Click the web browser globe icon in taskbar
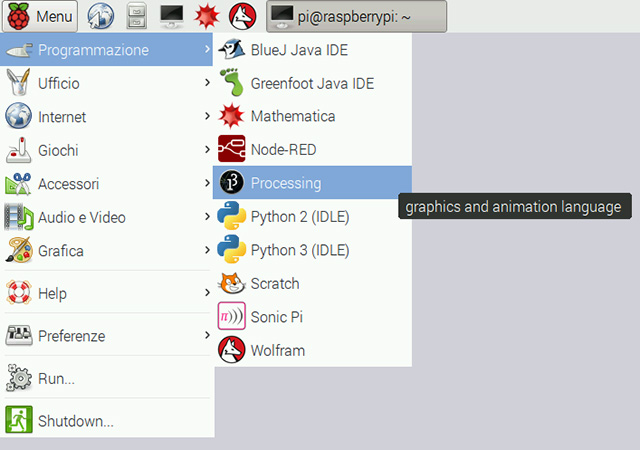Image resolution: width=640 pixels, height=450 pixels. (x=101, y=16)
